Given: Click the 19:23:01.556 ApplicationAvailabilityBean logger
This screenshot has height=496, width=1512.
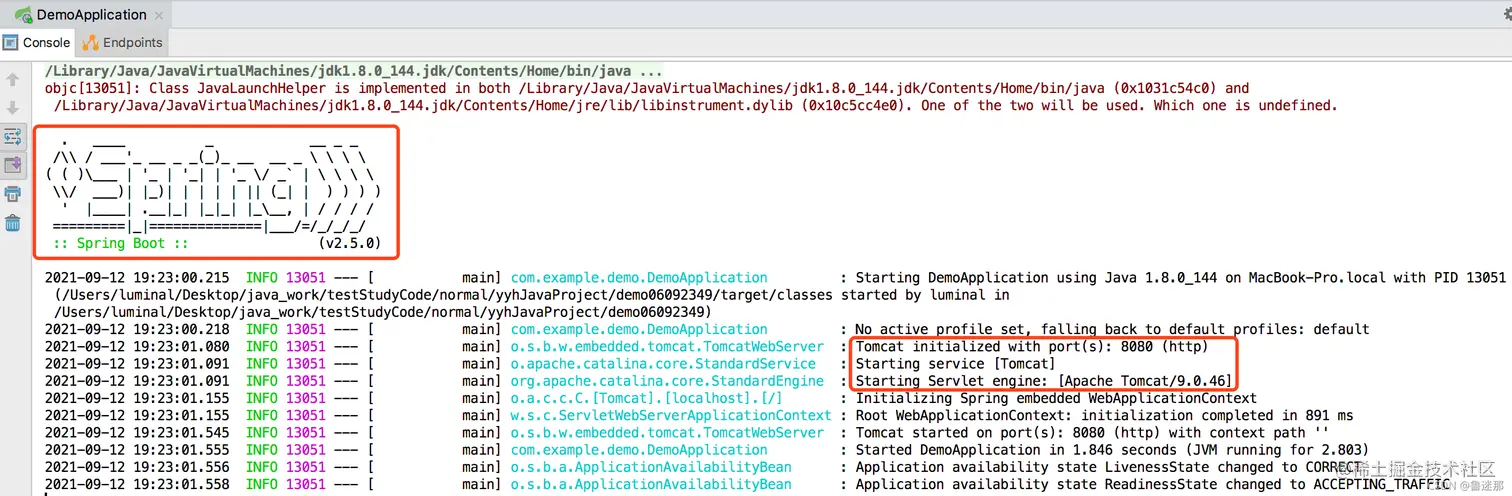Looking at the screenshot, I should pyautogui.click(x=651, y=467).
